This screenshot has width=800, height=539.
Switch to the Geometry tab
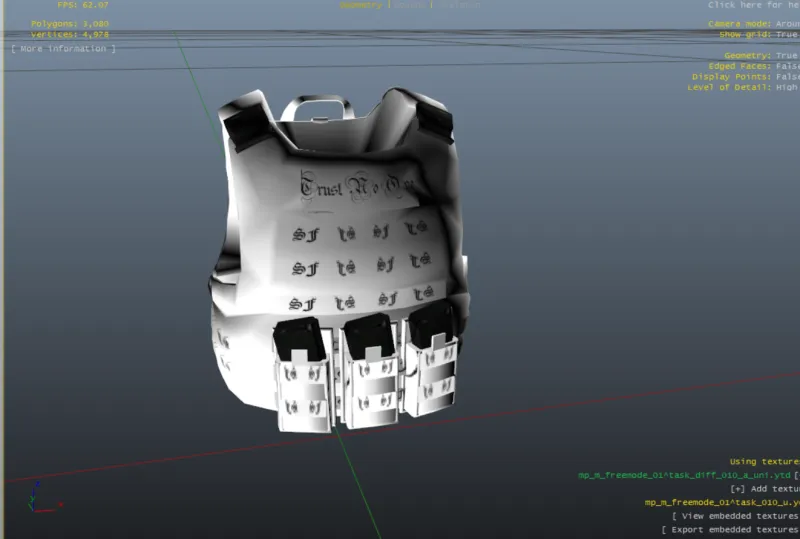tap(361, 5)
